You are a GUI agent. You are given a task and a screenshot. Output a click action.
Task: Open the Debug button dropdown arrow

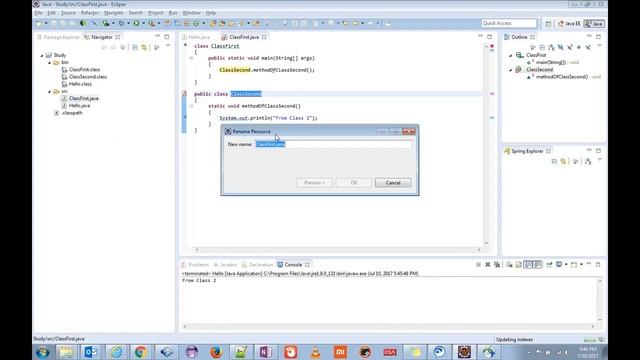[128, 23]
